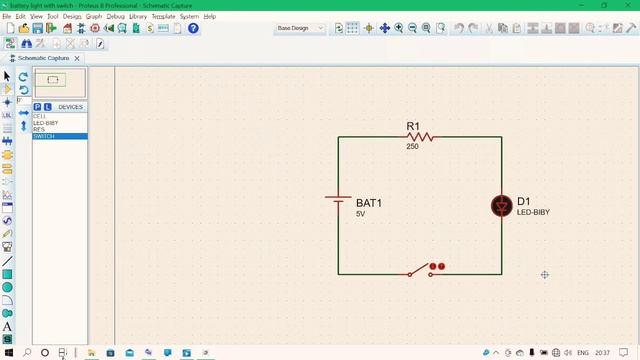
Task: Flip vertically with the Y-mirror icon
Action: click(x=24, y=126)
